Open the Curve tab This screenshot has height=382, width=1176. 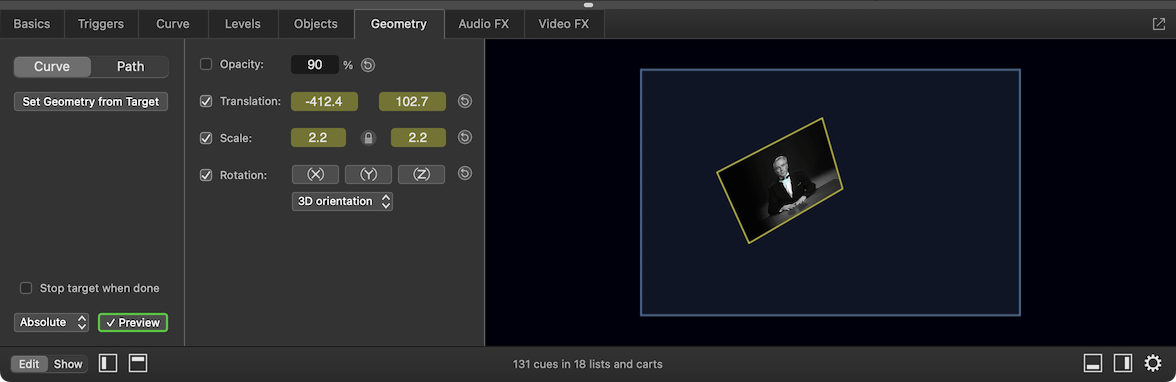[x=172, y=24]
